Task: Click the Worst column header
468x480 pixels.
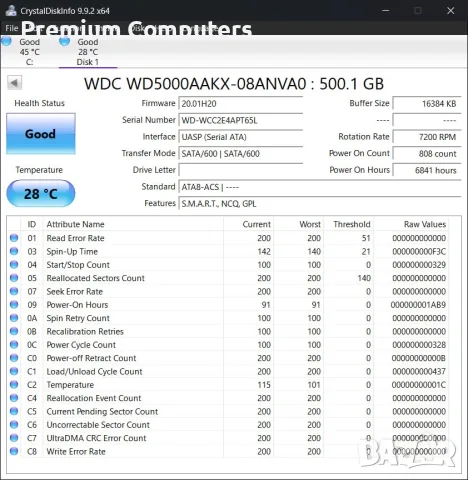Action: (x=298, y=224)
